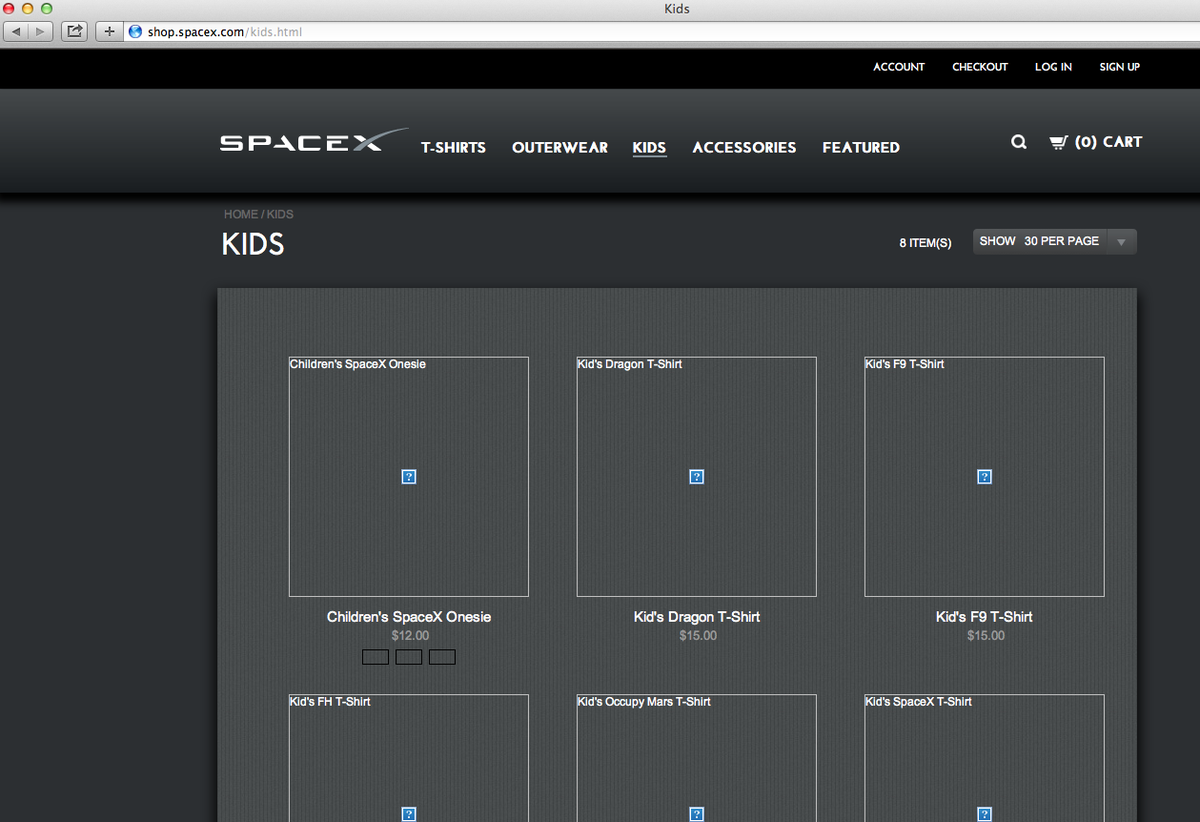The width and height of the screenshot is (1200, 822).
Task: Click the Kid's Occupy Mars T-Shirt missing image icon
Action: (x=697, y=814)
